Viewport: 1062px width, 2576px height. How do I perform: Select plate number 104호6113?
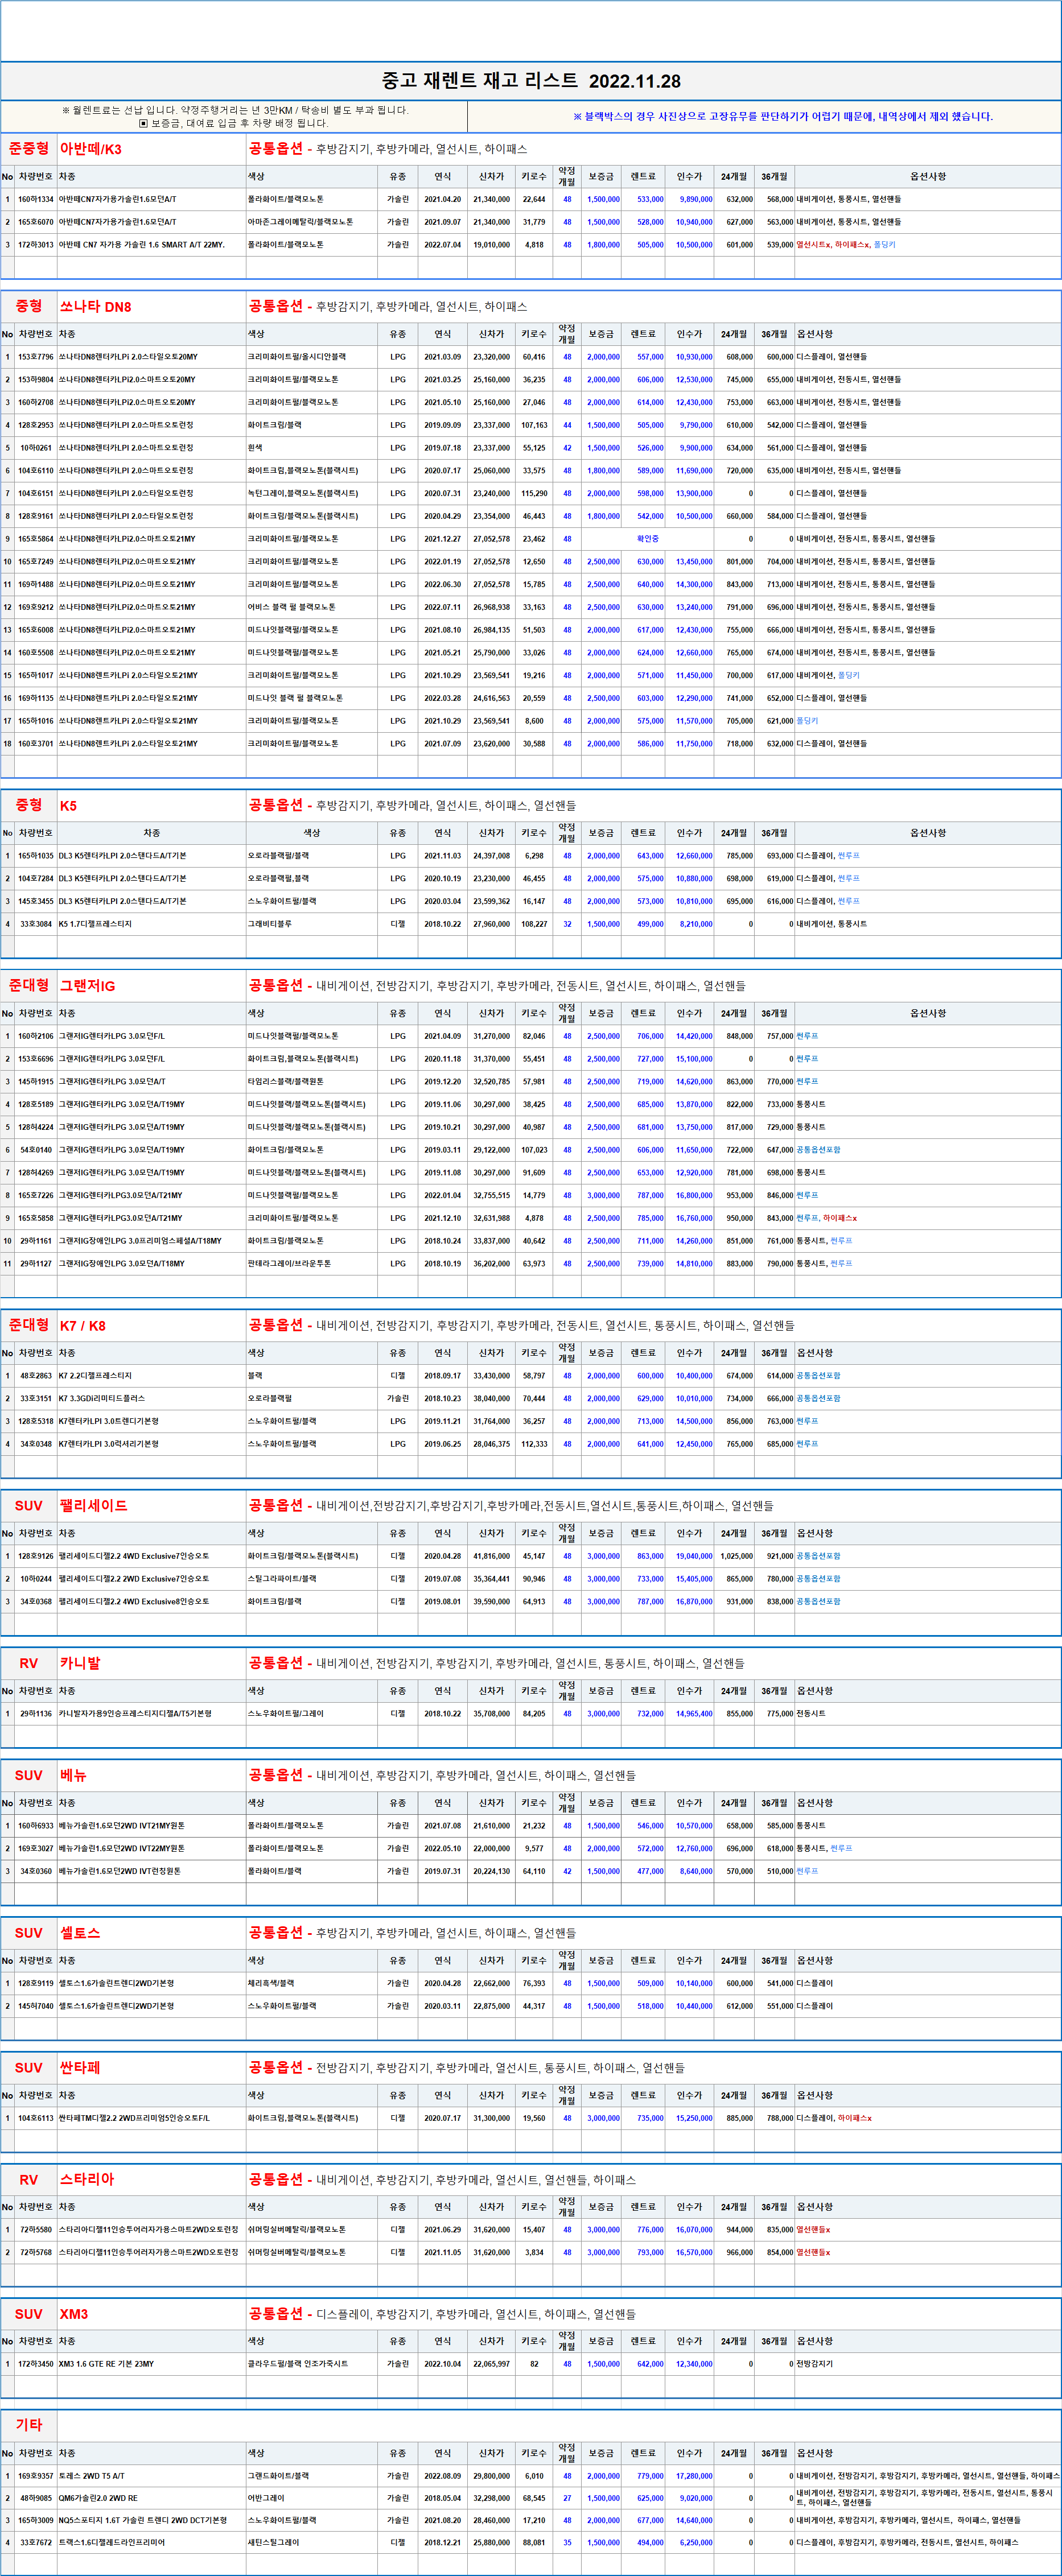pos(36,2118)
